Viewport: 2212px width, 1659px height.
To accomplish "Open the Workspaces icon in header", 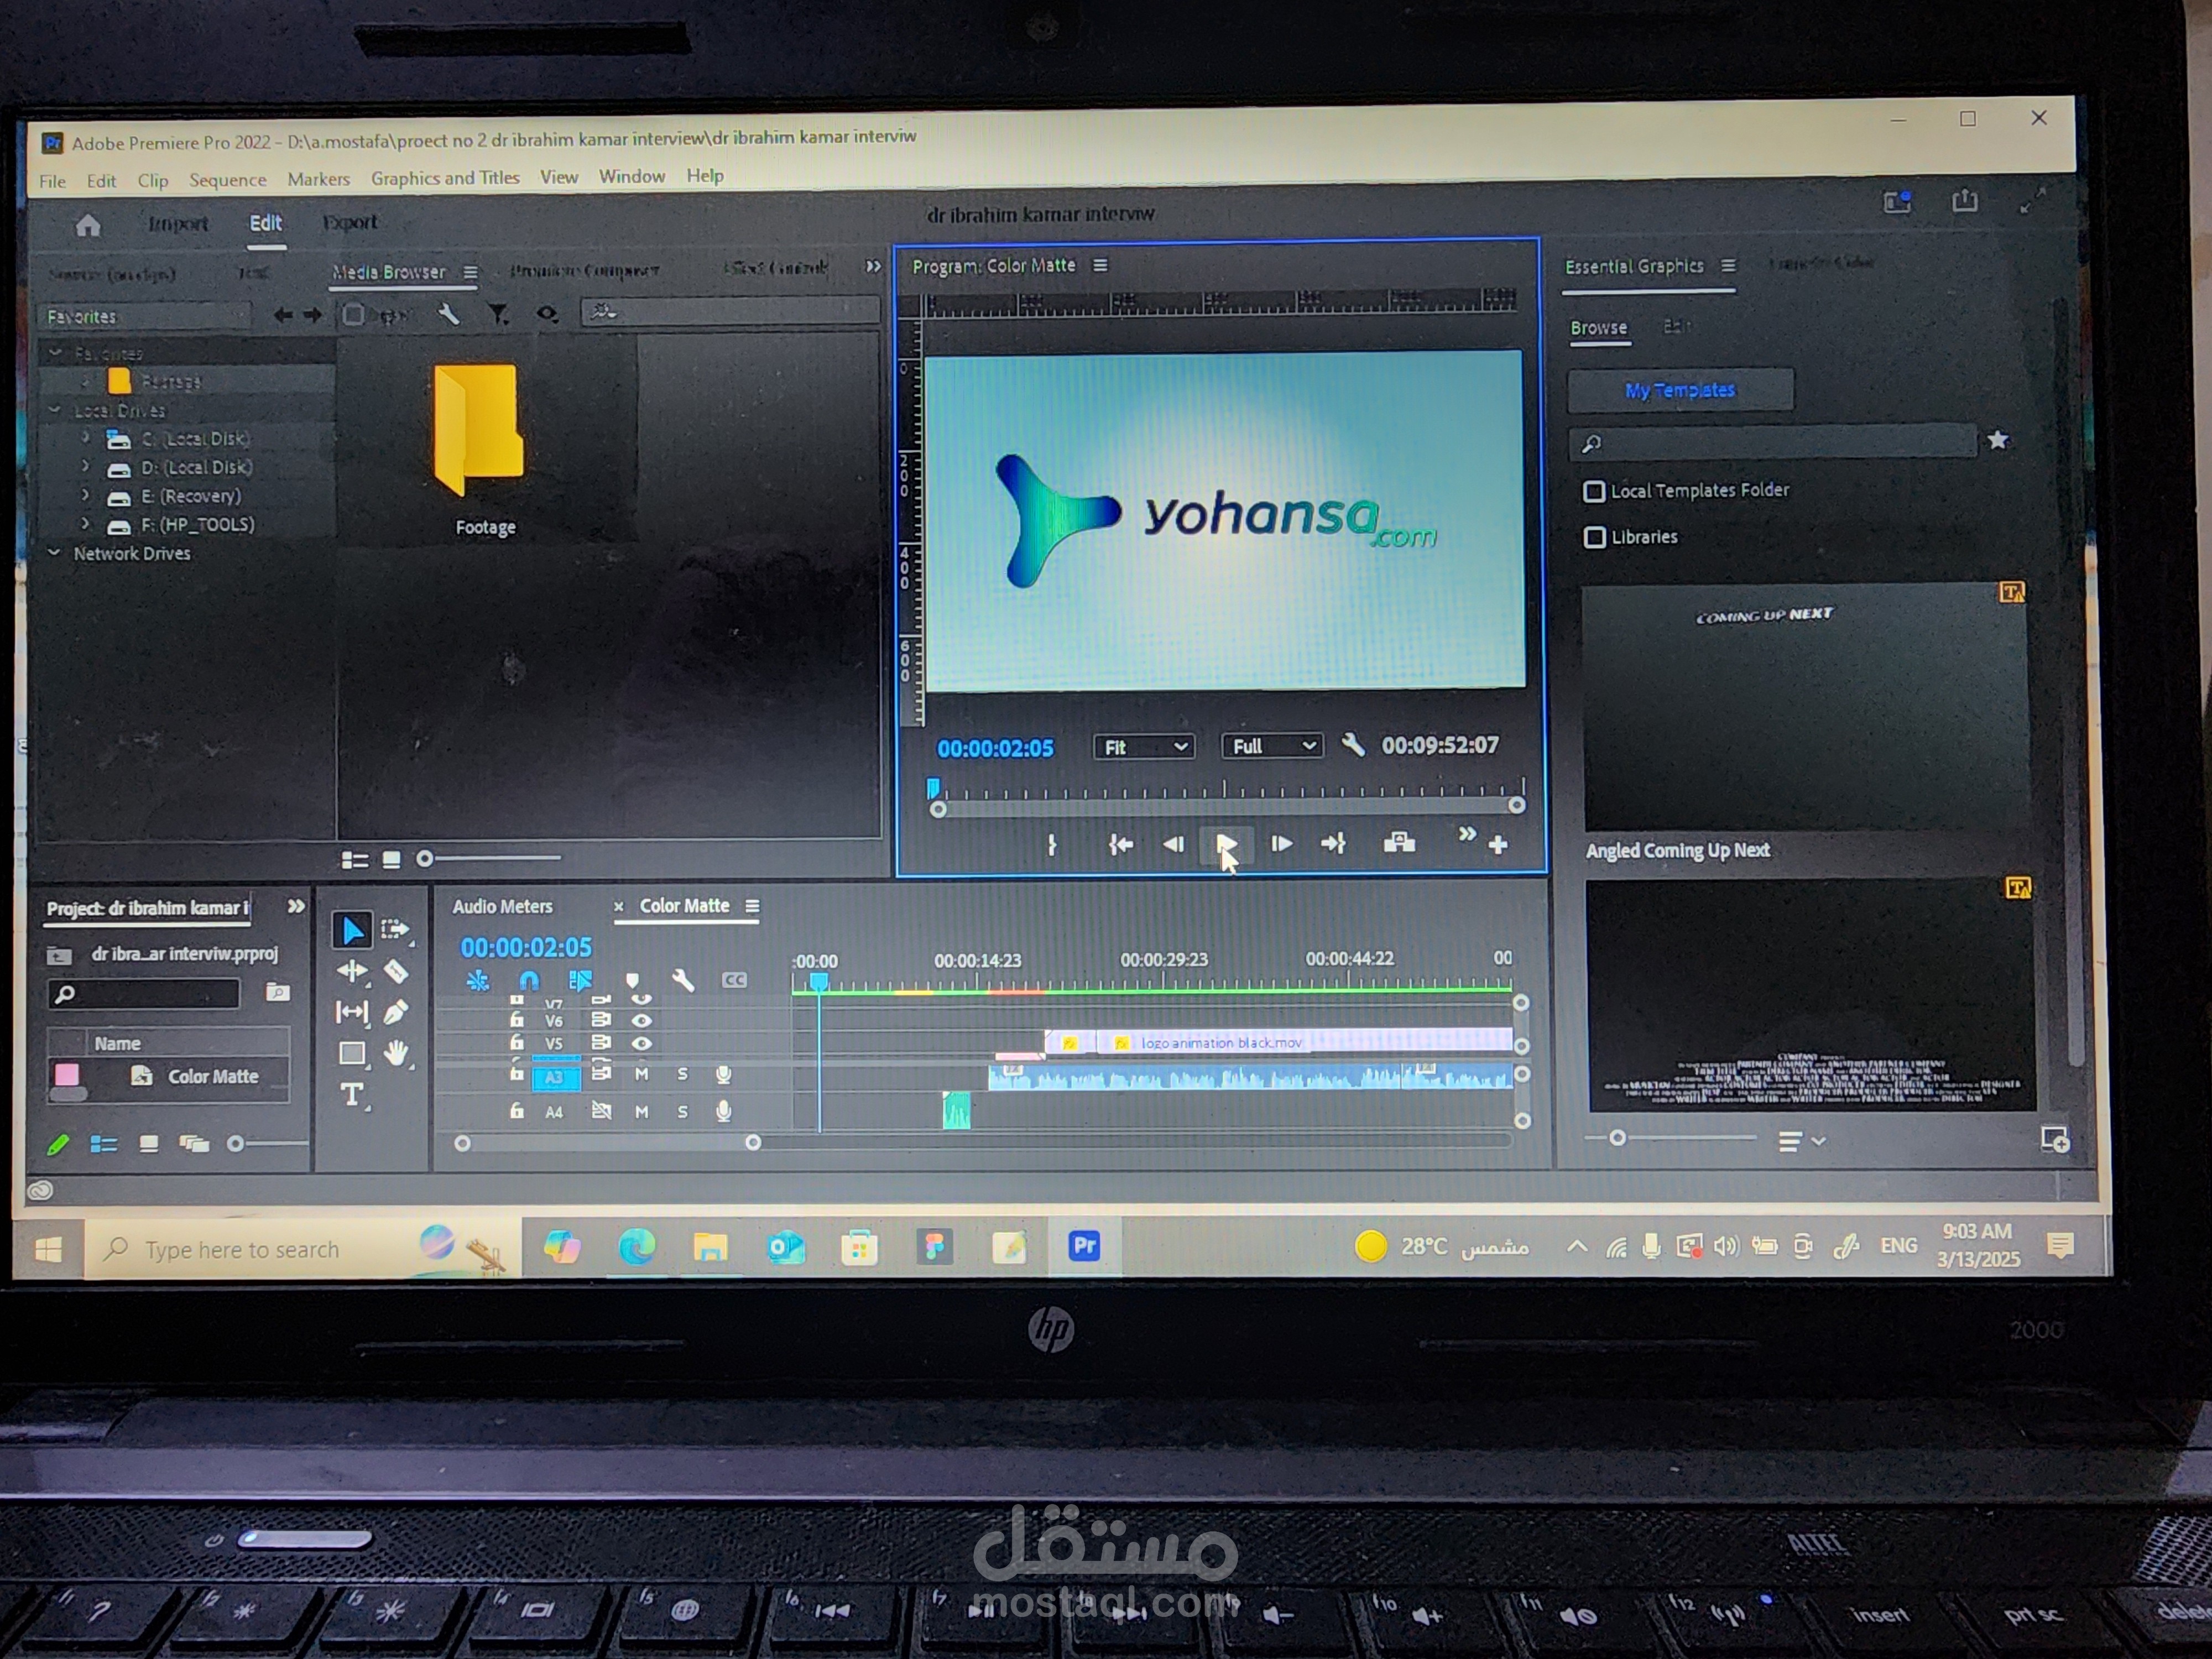I will click(1898, 202).
